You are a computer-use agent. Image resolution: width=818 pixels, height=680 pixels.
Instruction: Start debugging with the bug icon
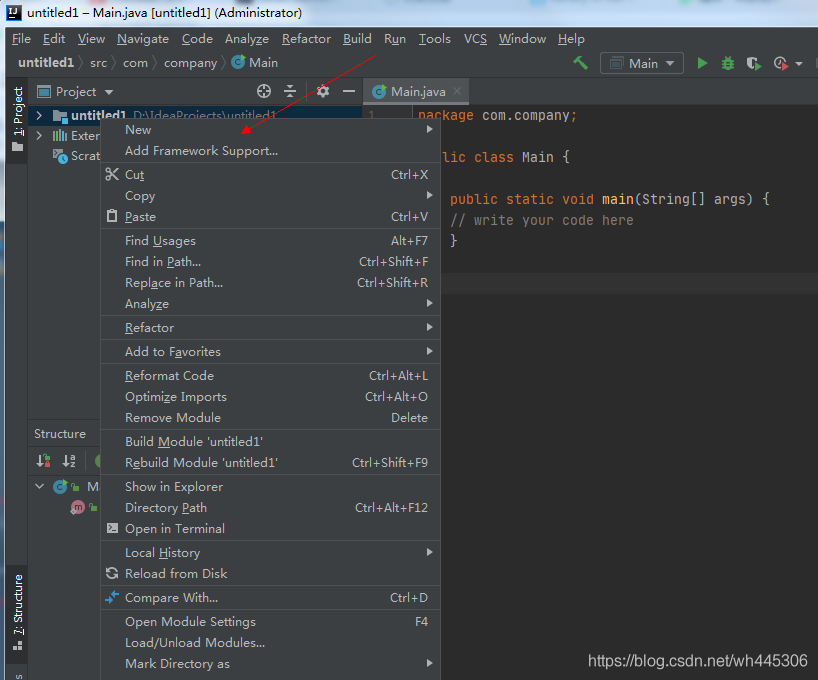coord(728,63)
